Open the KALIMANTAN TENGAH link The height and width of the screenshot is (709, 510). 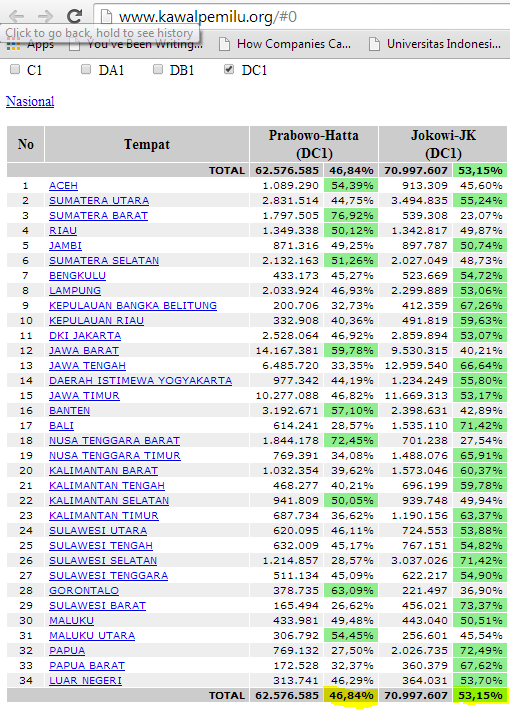coord(107,485)
